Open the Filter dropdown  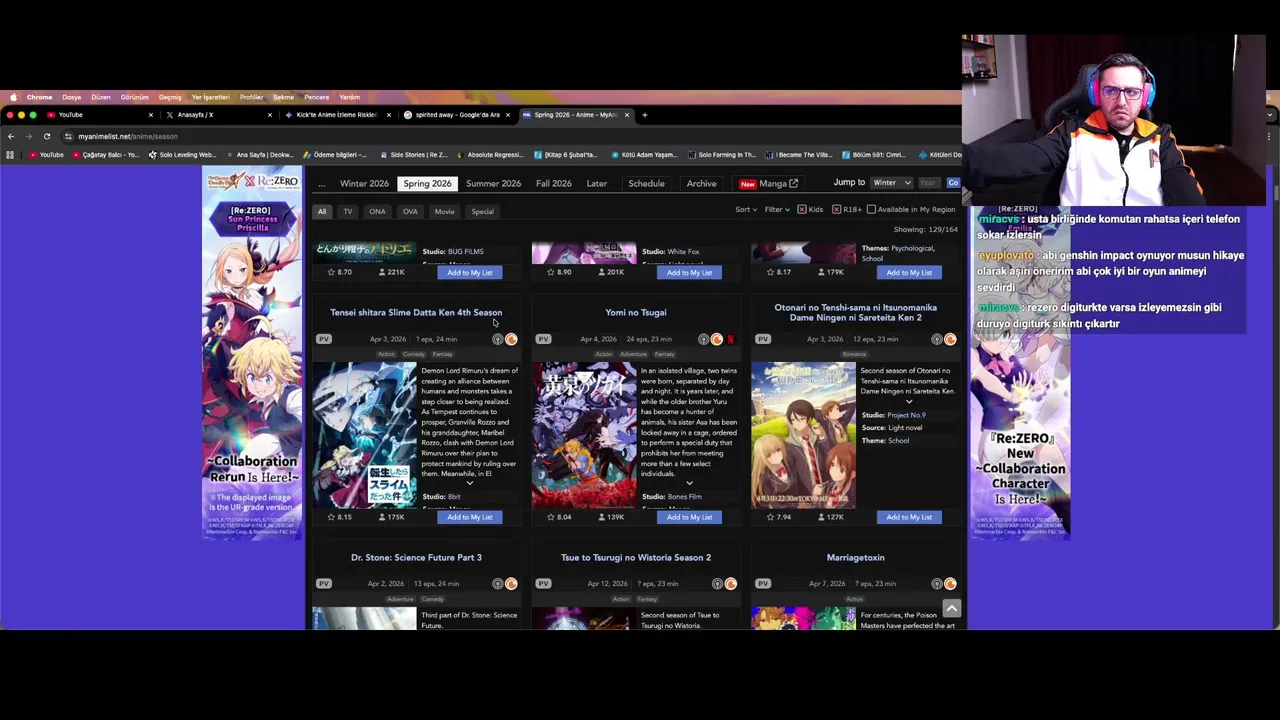click(776, 210)
